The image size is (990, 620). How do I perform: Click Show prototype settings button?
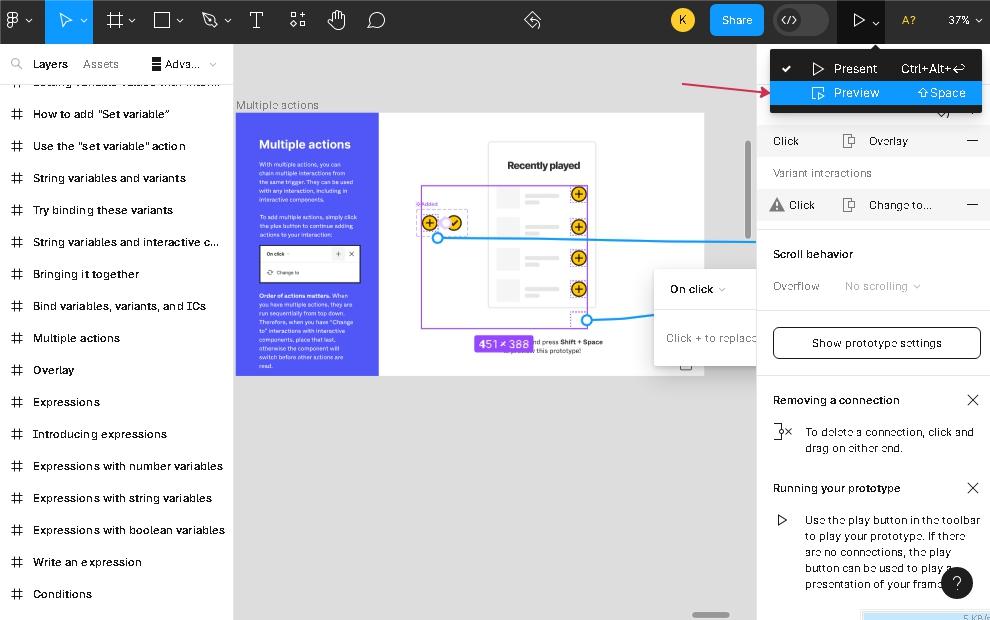pos(876,343)
